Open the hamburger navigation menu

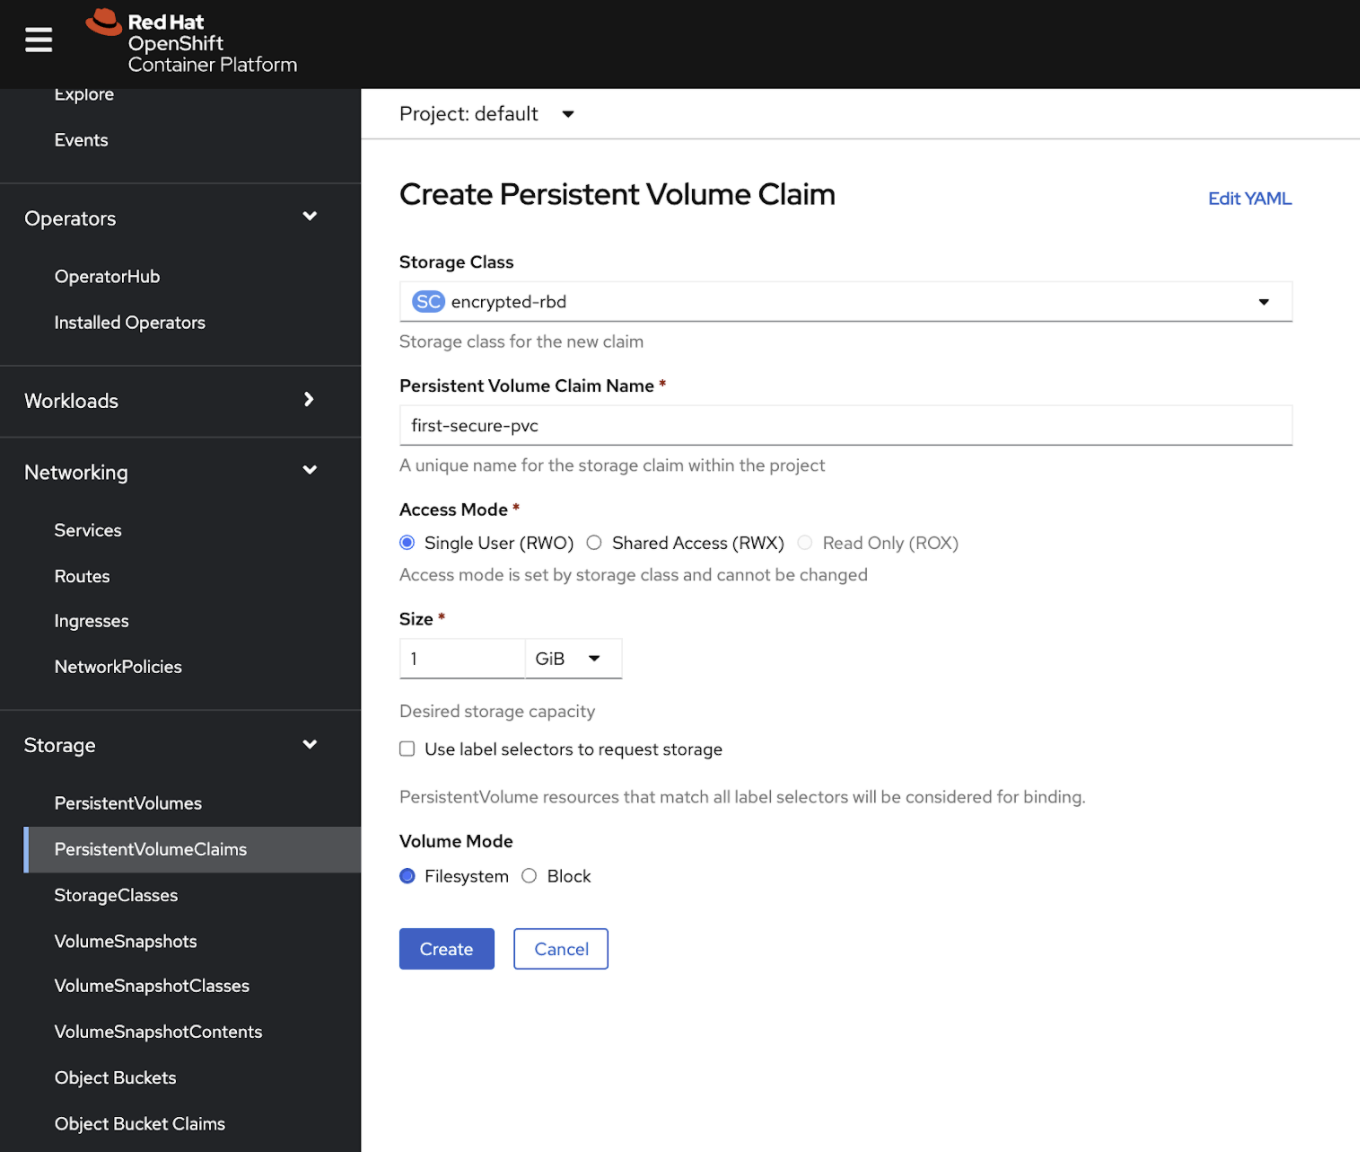click(x=39, y=40)
